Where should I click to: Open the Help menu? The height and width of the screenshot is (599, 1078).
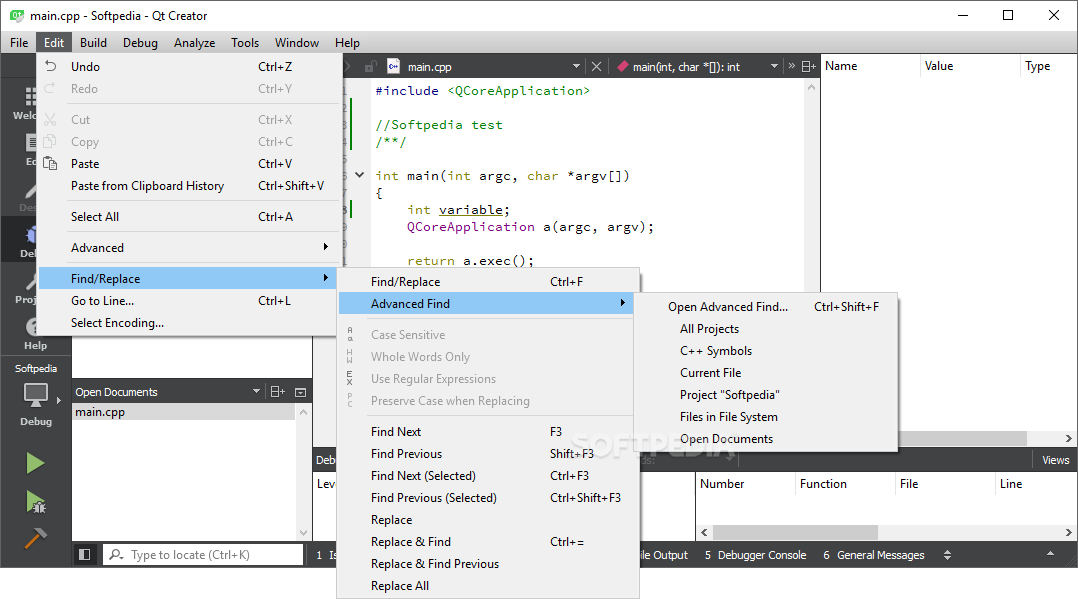pos(347,43)
